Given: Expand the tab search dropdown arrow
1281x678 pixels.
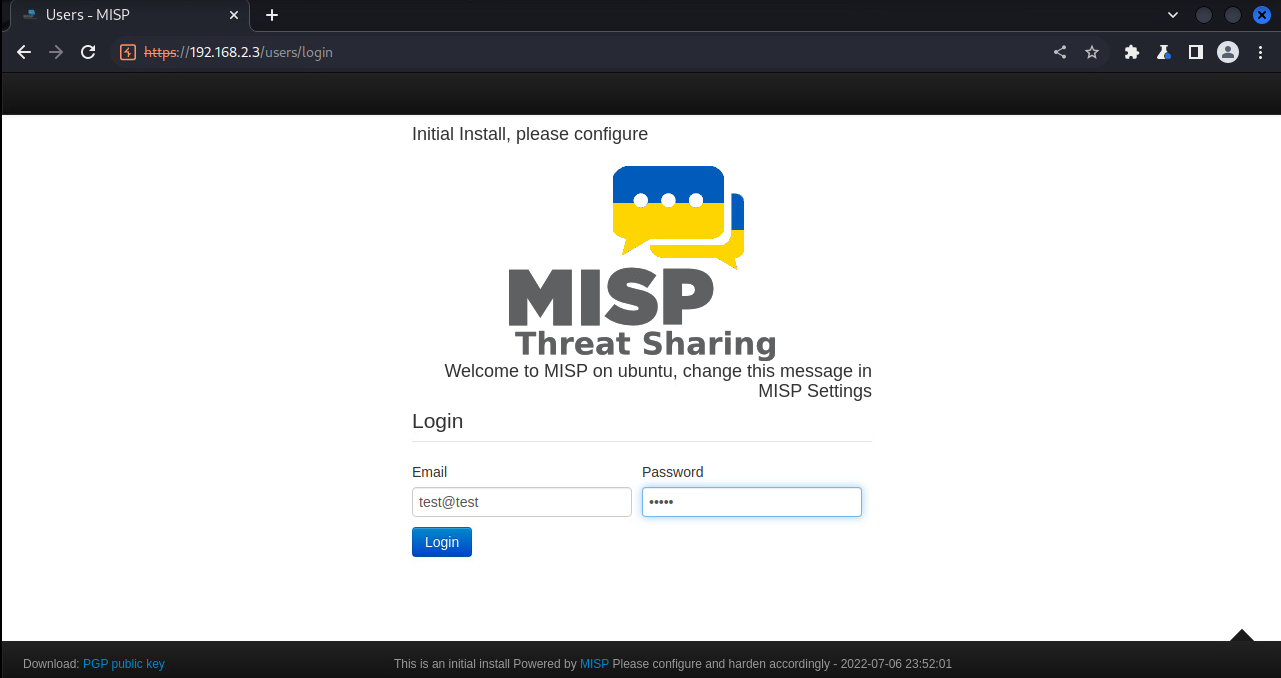Looking at the screenshot, I should point(1173,15).
